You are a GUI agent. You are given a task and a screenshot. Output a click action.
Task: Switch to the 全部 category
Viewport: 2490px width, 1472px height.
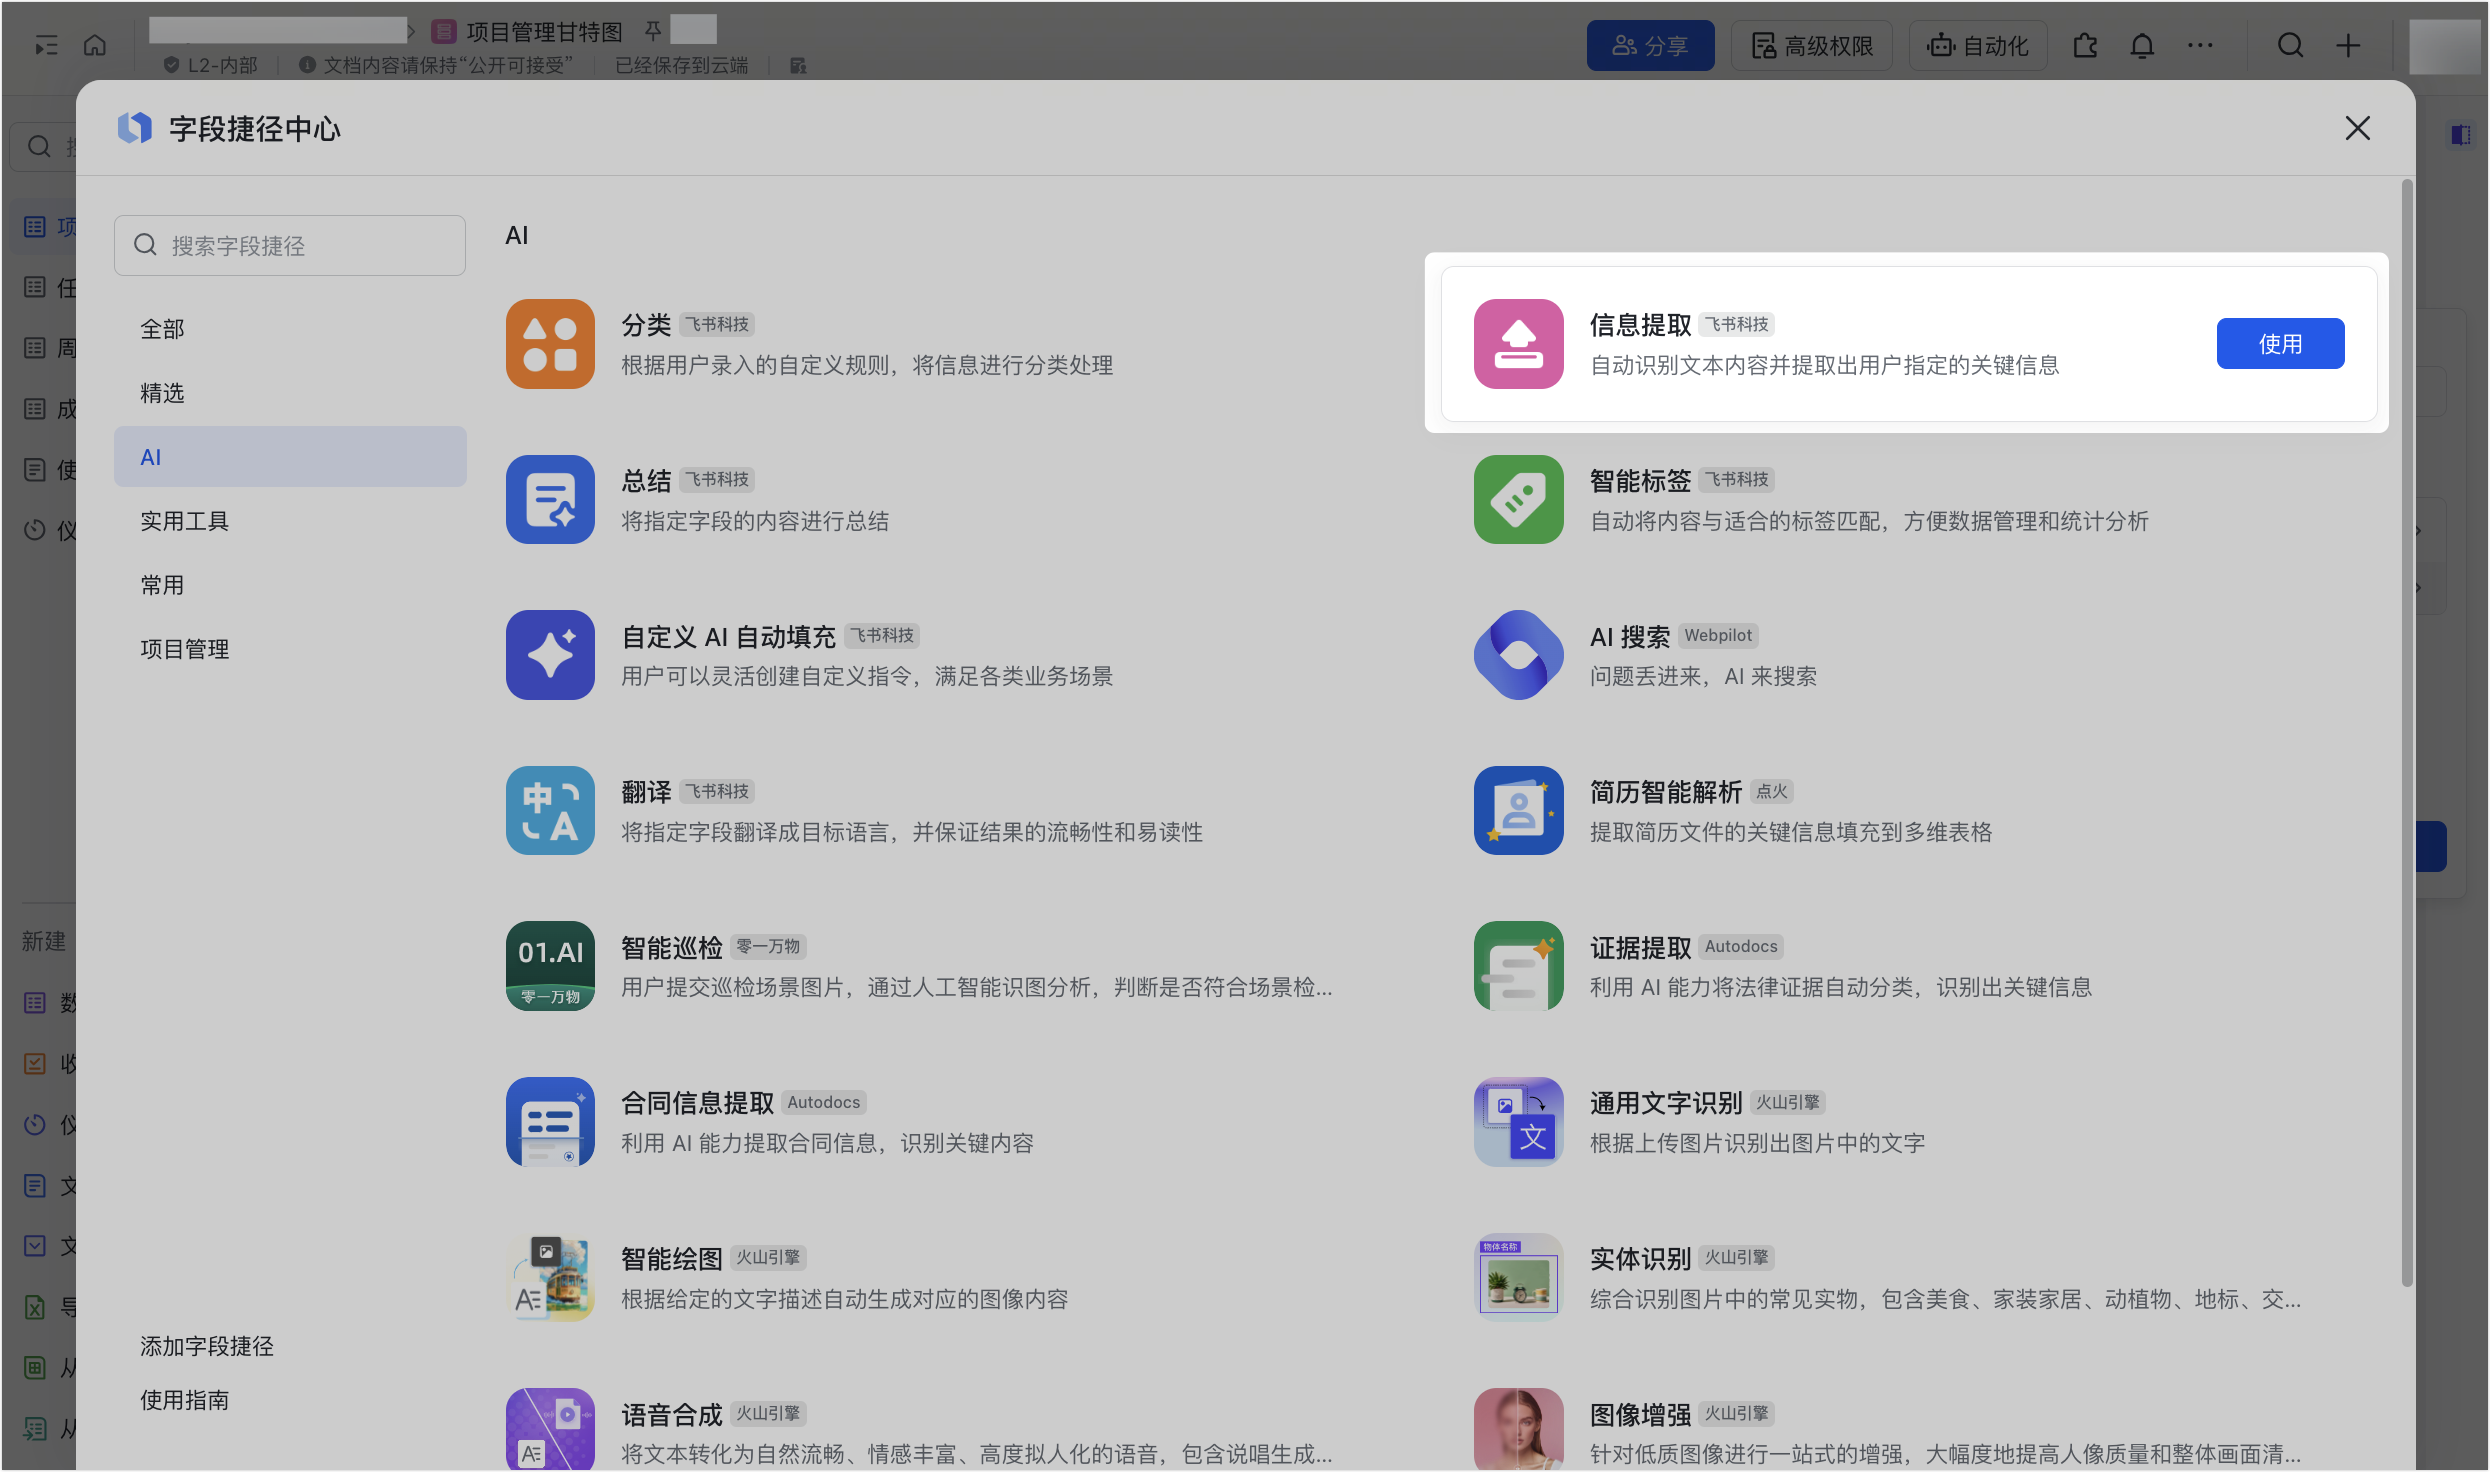tap(163, 329)
